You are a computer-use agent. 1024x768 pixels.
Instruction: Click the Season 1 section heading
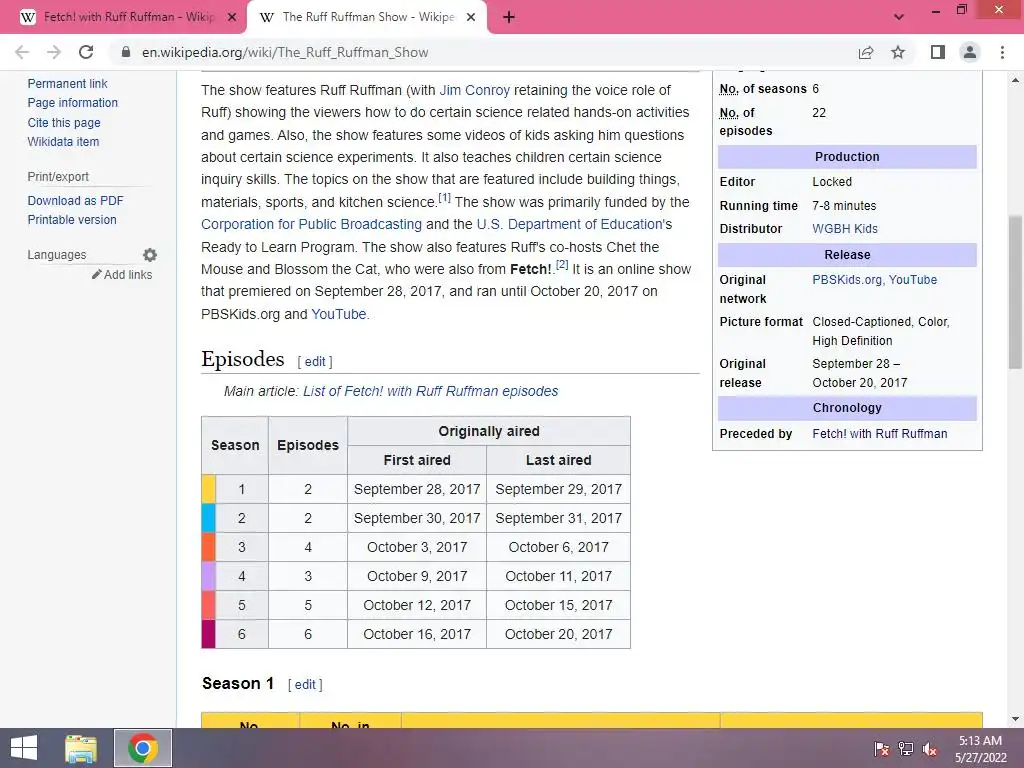238,684
